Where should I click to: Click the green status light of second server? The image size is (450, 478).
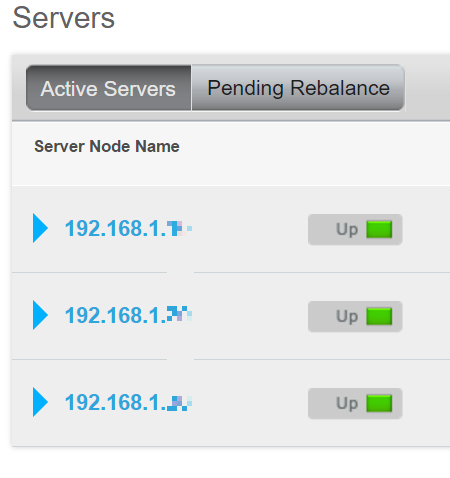(379, 316)
